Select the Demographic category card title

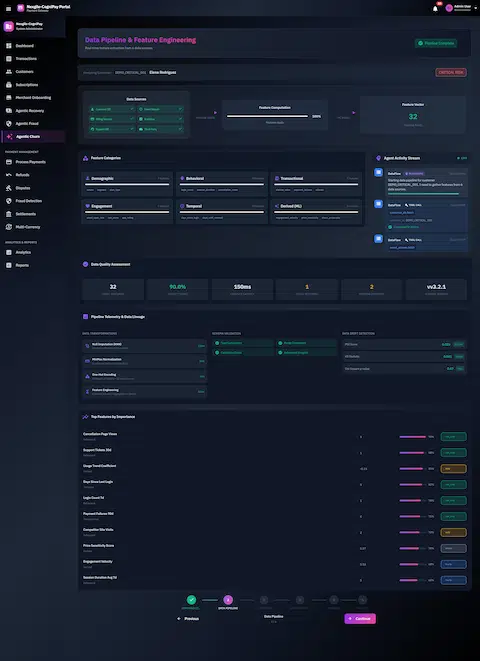[x=103, y=178]
